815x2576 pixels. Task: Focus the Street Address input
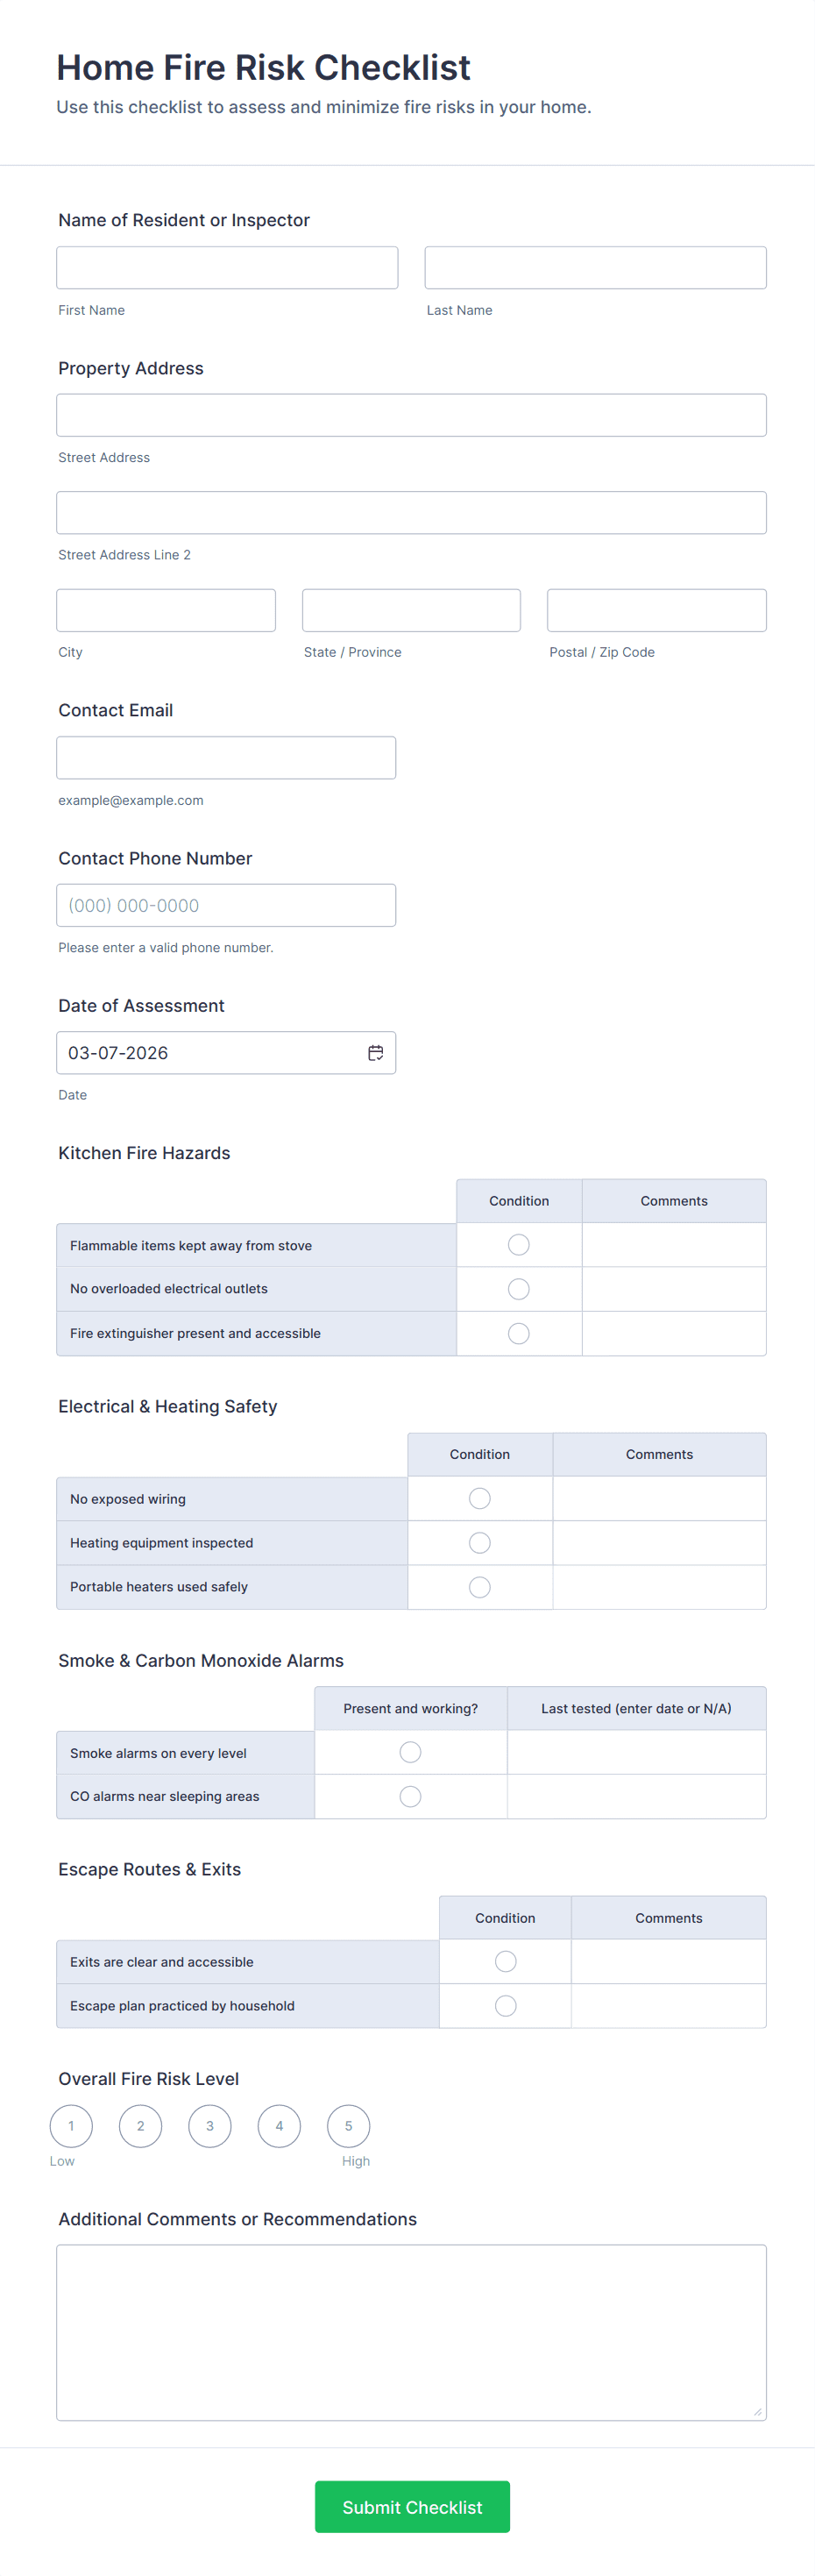point(411,415)
